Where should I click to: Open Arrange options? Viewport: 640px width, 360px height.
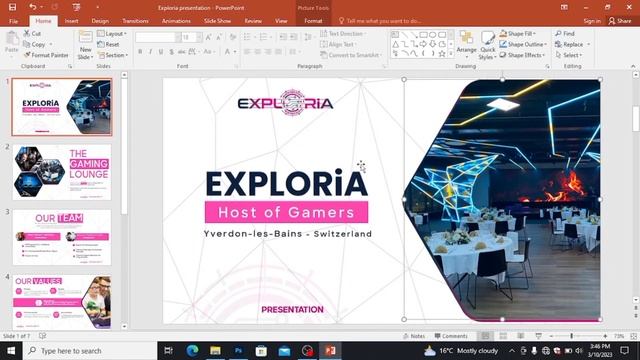coord(466,44)
